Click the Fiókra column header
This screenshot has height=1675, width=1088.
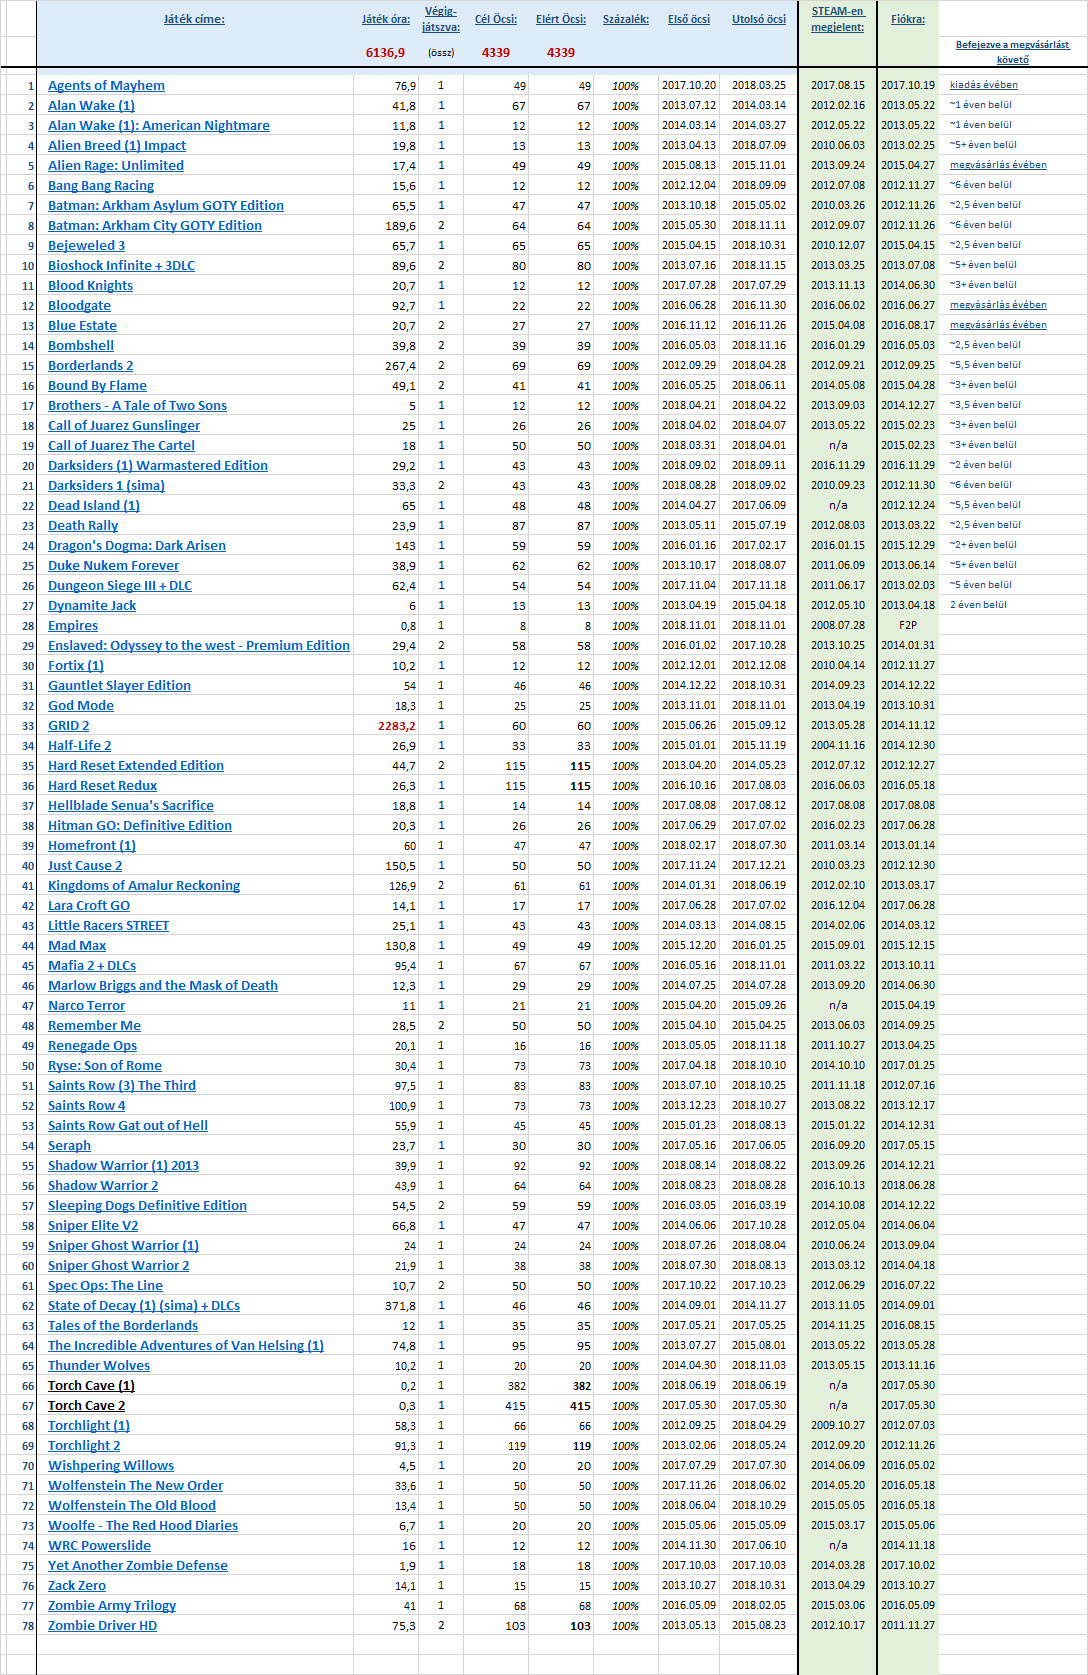tap(908, 19)
